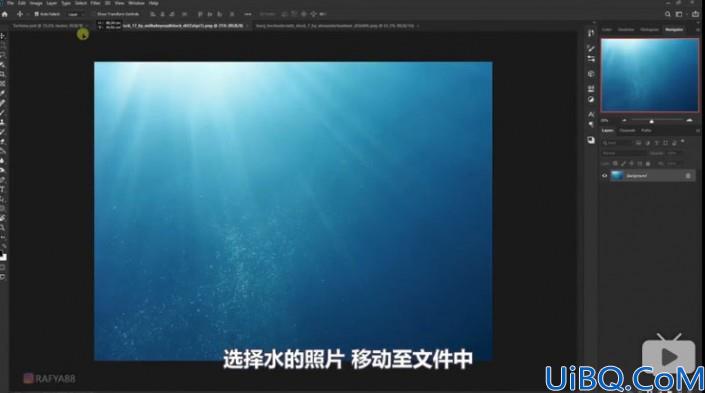Toggle the Auto-Select checkbox
Image resolution: width=705 pixels, height=393 pixels.
(x=36, y=14)
